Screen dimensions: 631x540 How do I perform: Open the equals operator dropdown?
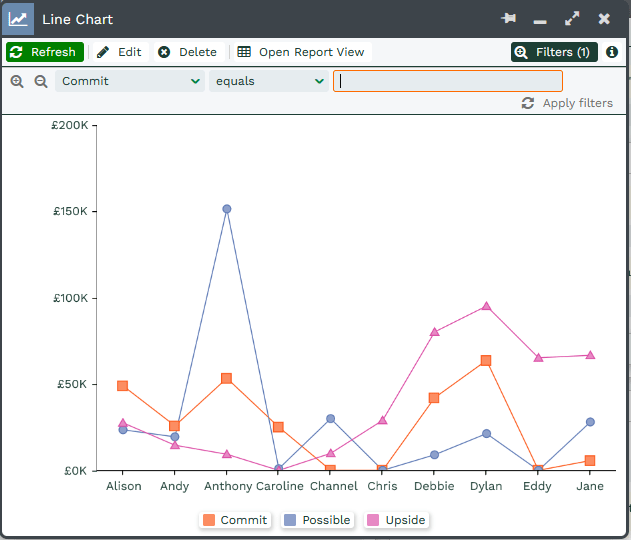click(268, 81)
